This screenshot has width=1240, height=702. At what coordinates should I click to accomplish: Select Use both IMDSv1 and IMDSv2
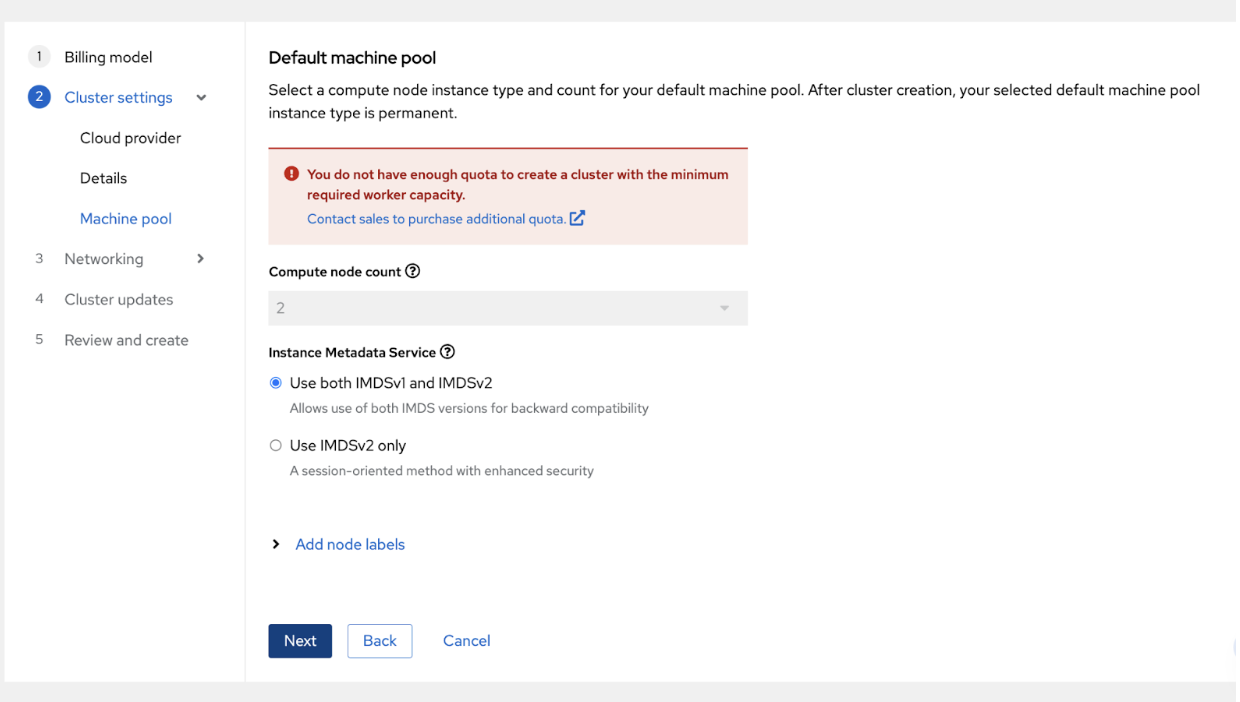276,383
